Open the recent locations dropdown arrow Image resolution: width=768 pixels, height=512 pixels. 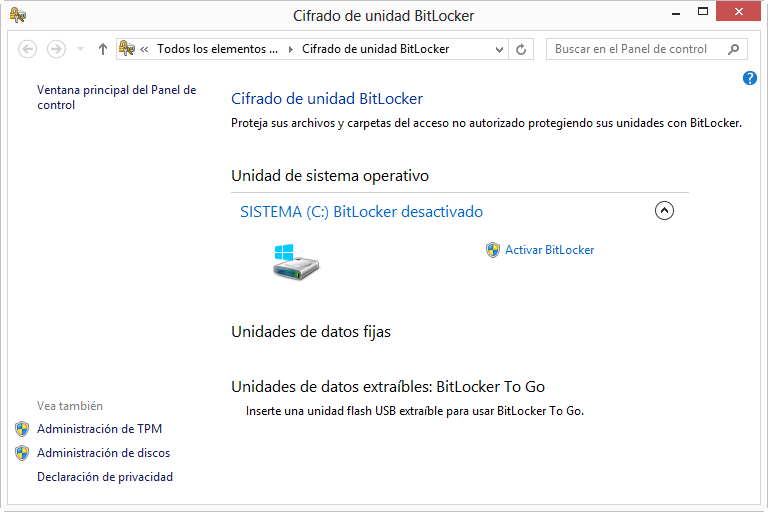click(x=80, y=49)
